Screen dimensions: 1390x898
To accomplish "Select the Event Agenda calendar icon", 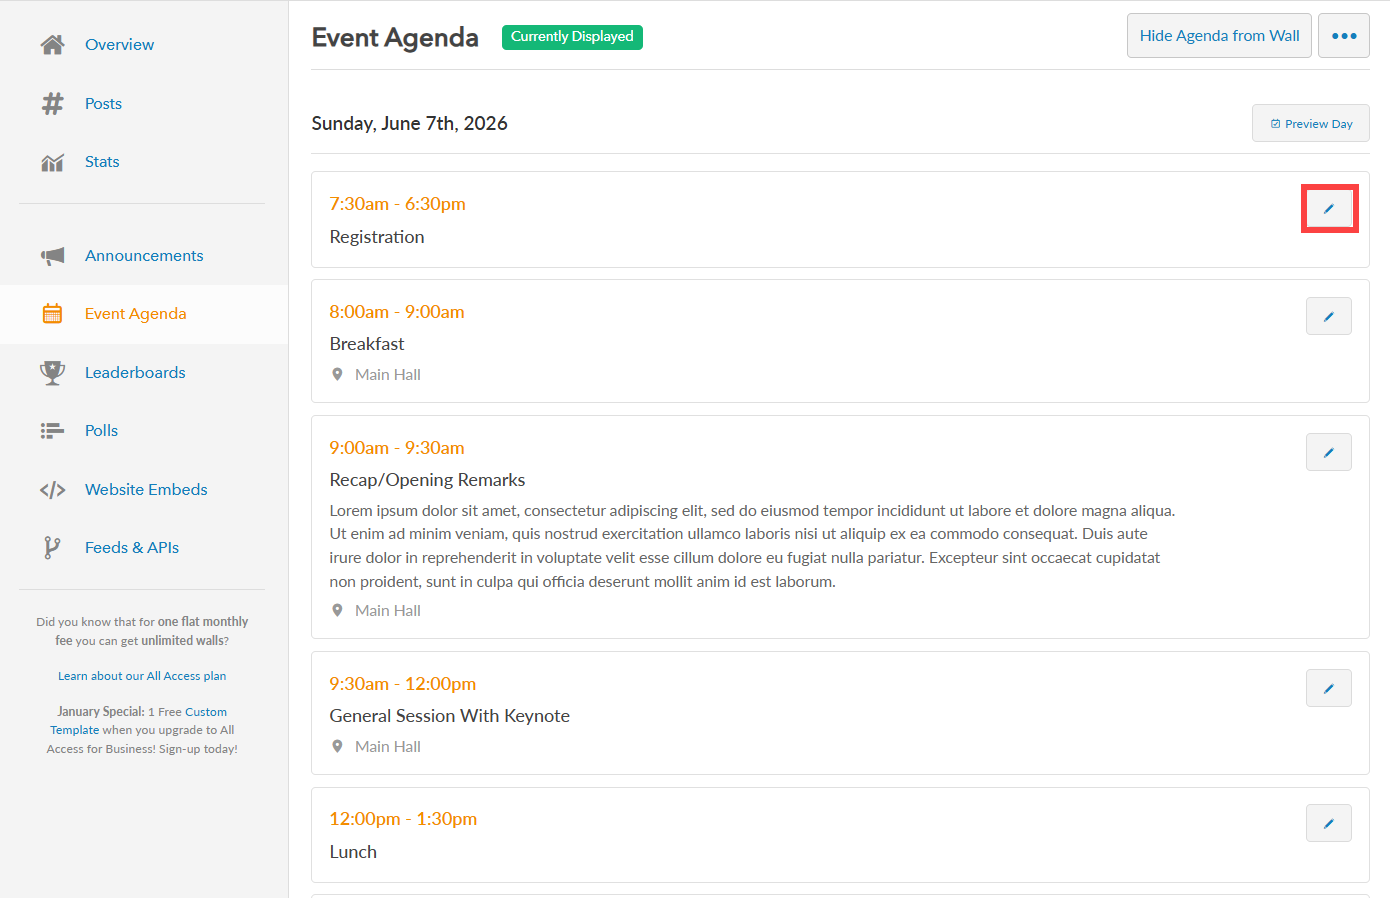I will (x=52, y=313).
